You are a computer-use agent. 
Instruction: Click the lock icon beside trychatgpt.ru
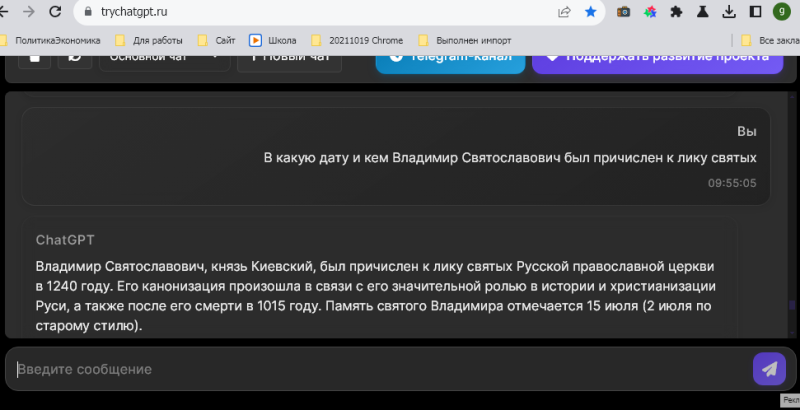[88, 12]
